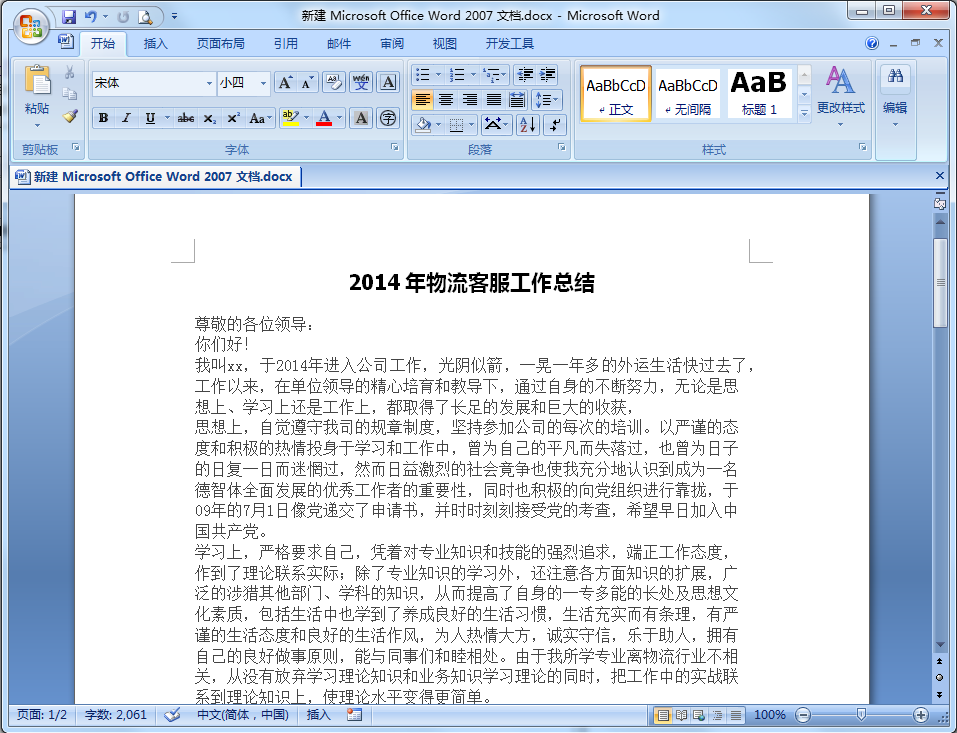This screenshot has height=733, width=957.
Task: Save the document via quick access
Action: click(x=69, y=16)
